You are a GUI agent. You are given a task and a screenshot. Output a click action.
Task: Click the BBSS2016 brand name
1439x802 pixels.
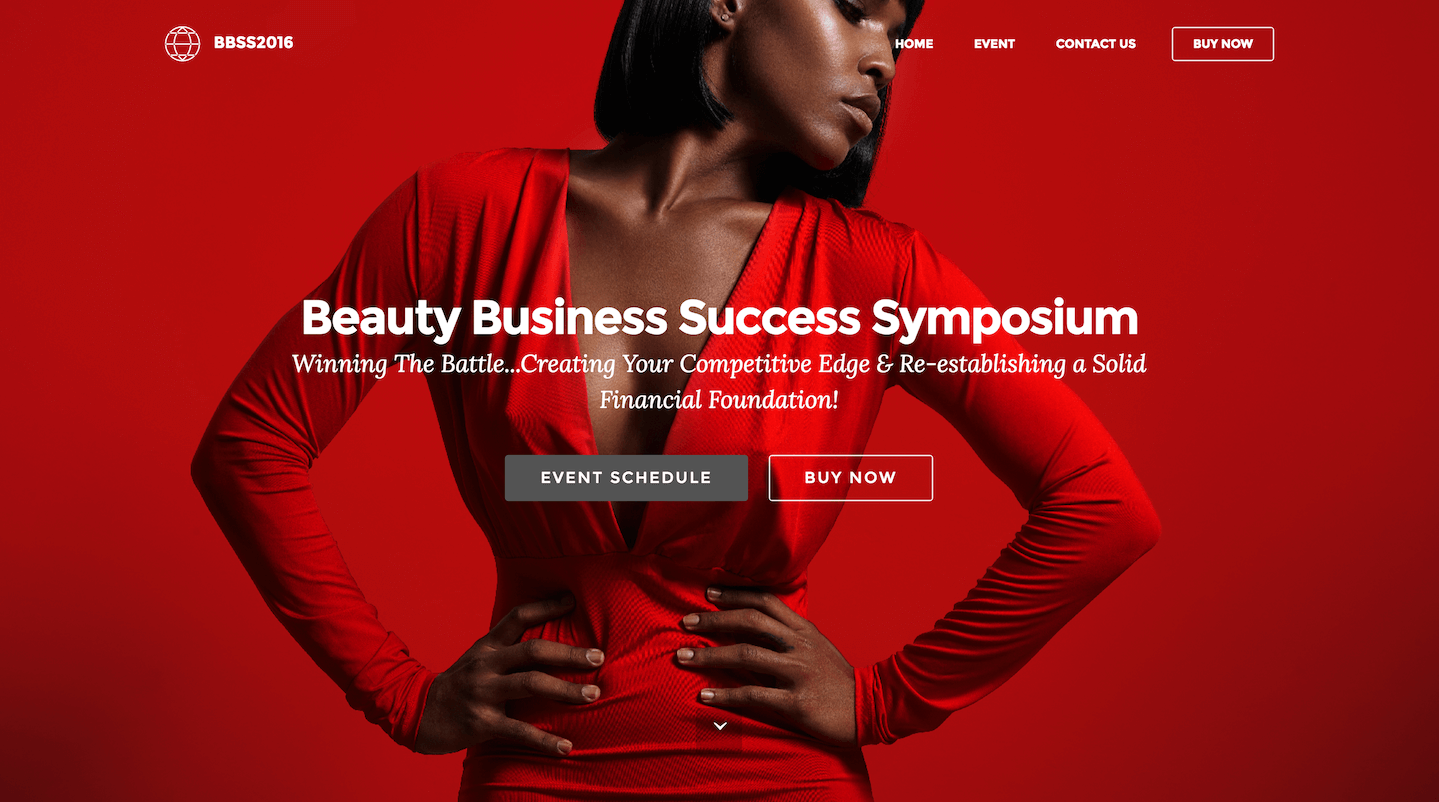point(253,43)
